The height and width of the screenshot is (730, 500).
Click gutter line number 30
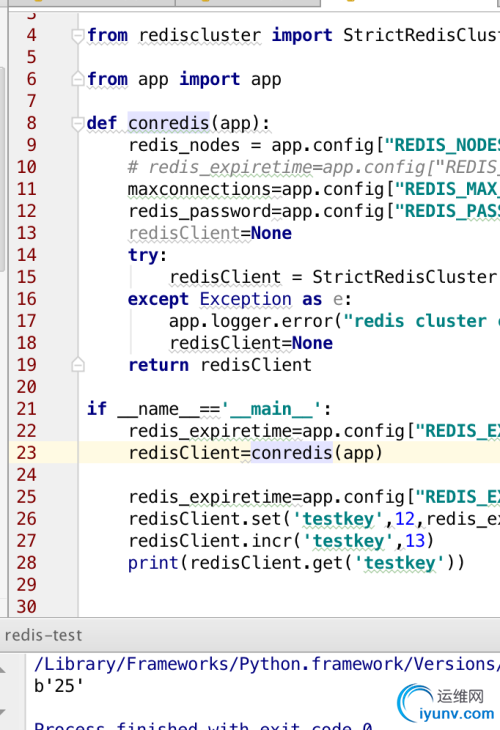pos(27,607)
